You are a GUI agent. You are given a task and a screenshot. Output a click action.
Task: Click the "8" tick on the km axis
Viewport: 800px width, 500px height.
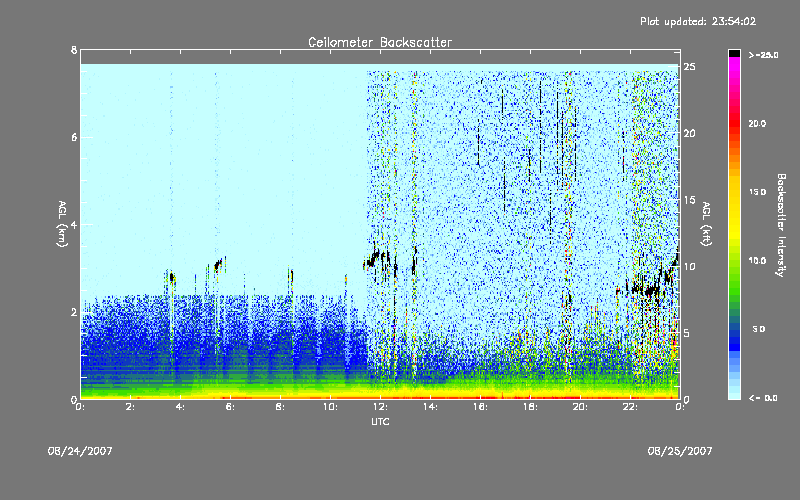[74, 50]
